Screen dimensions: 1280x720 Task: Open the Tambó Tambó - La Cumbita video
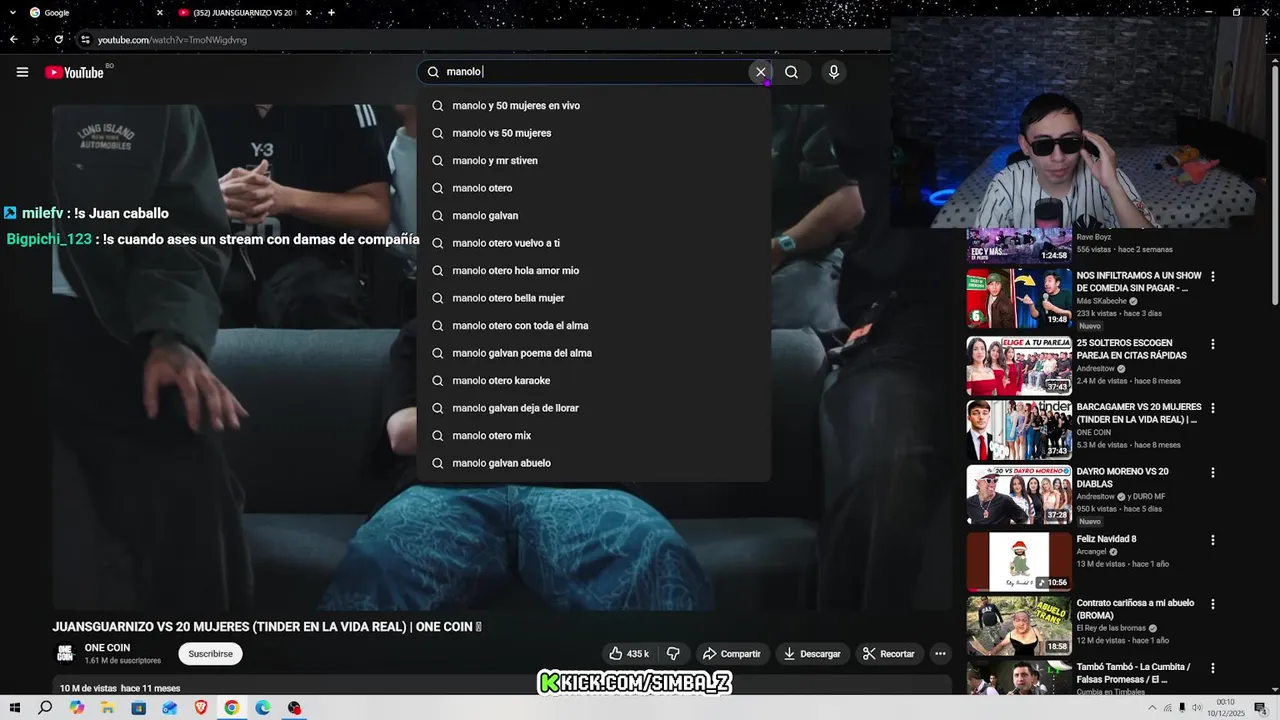click(x=1133, y=672)
